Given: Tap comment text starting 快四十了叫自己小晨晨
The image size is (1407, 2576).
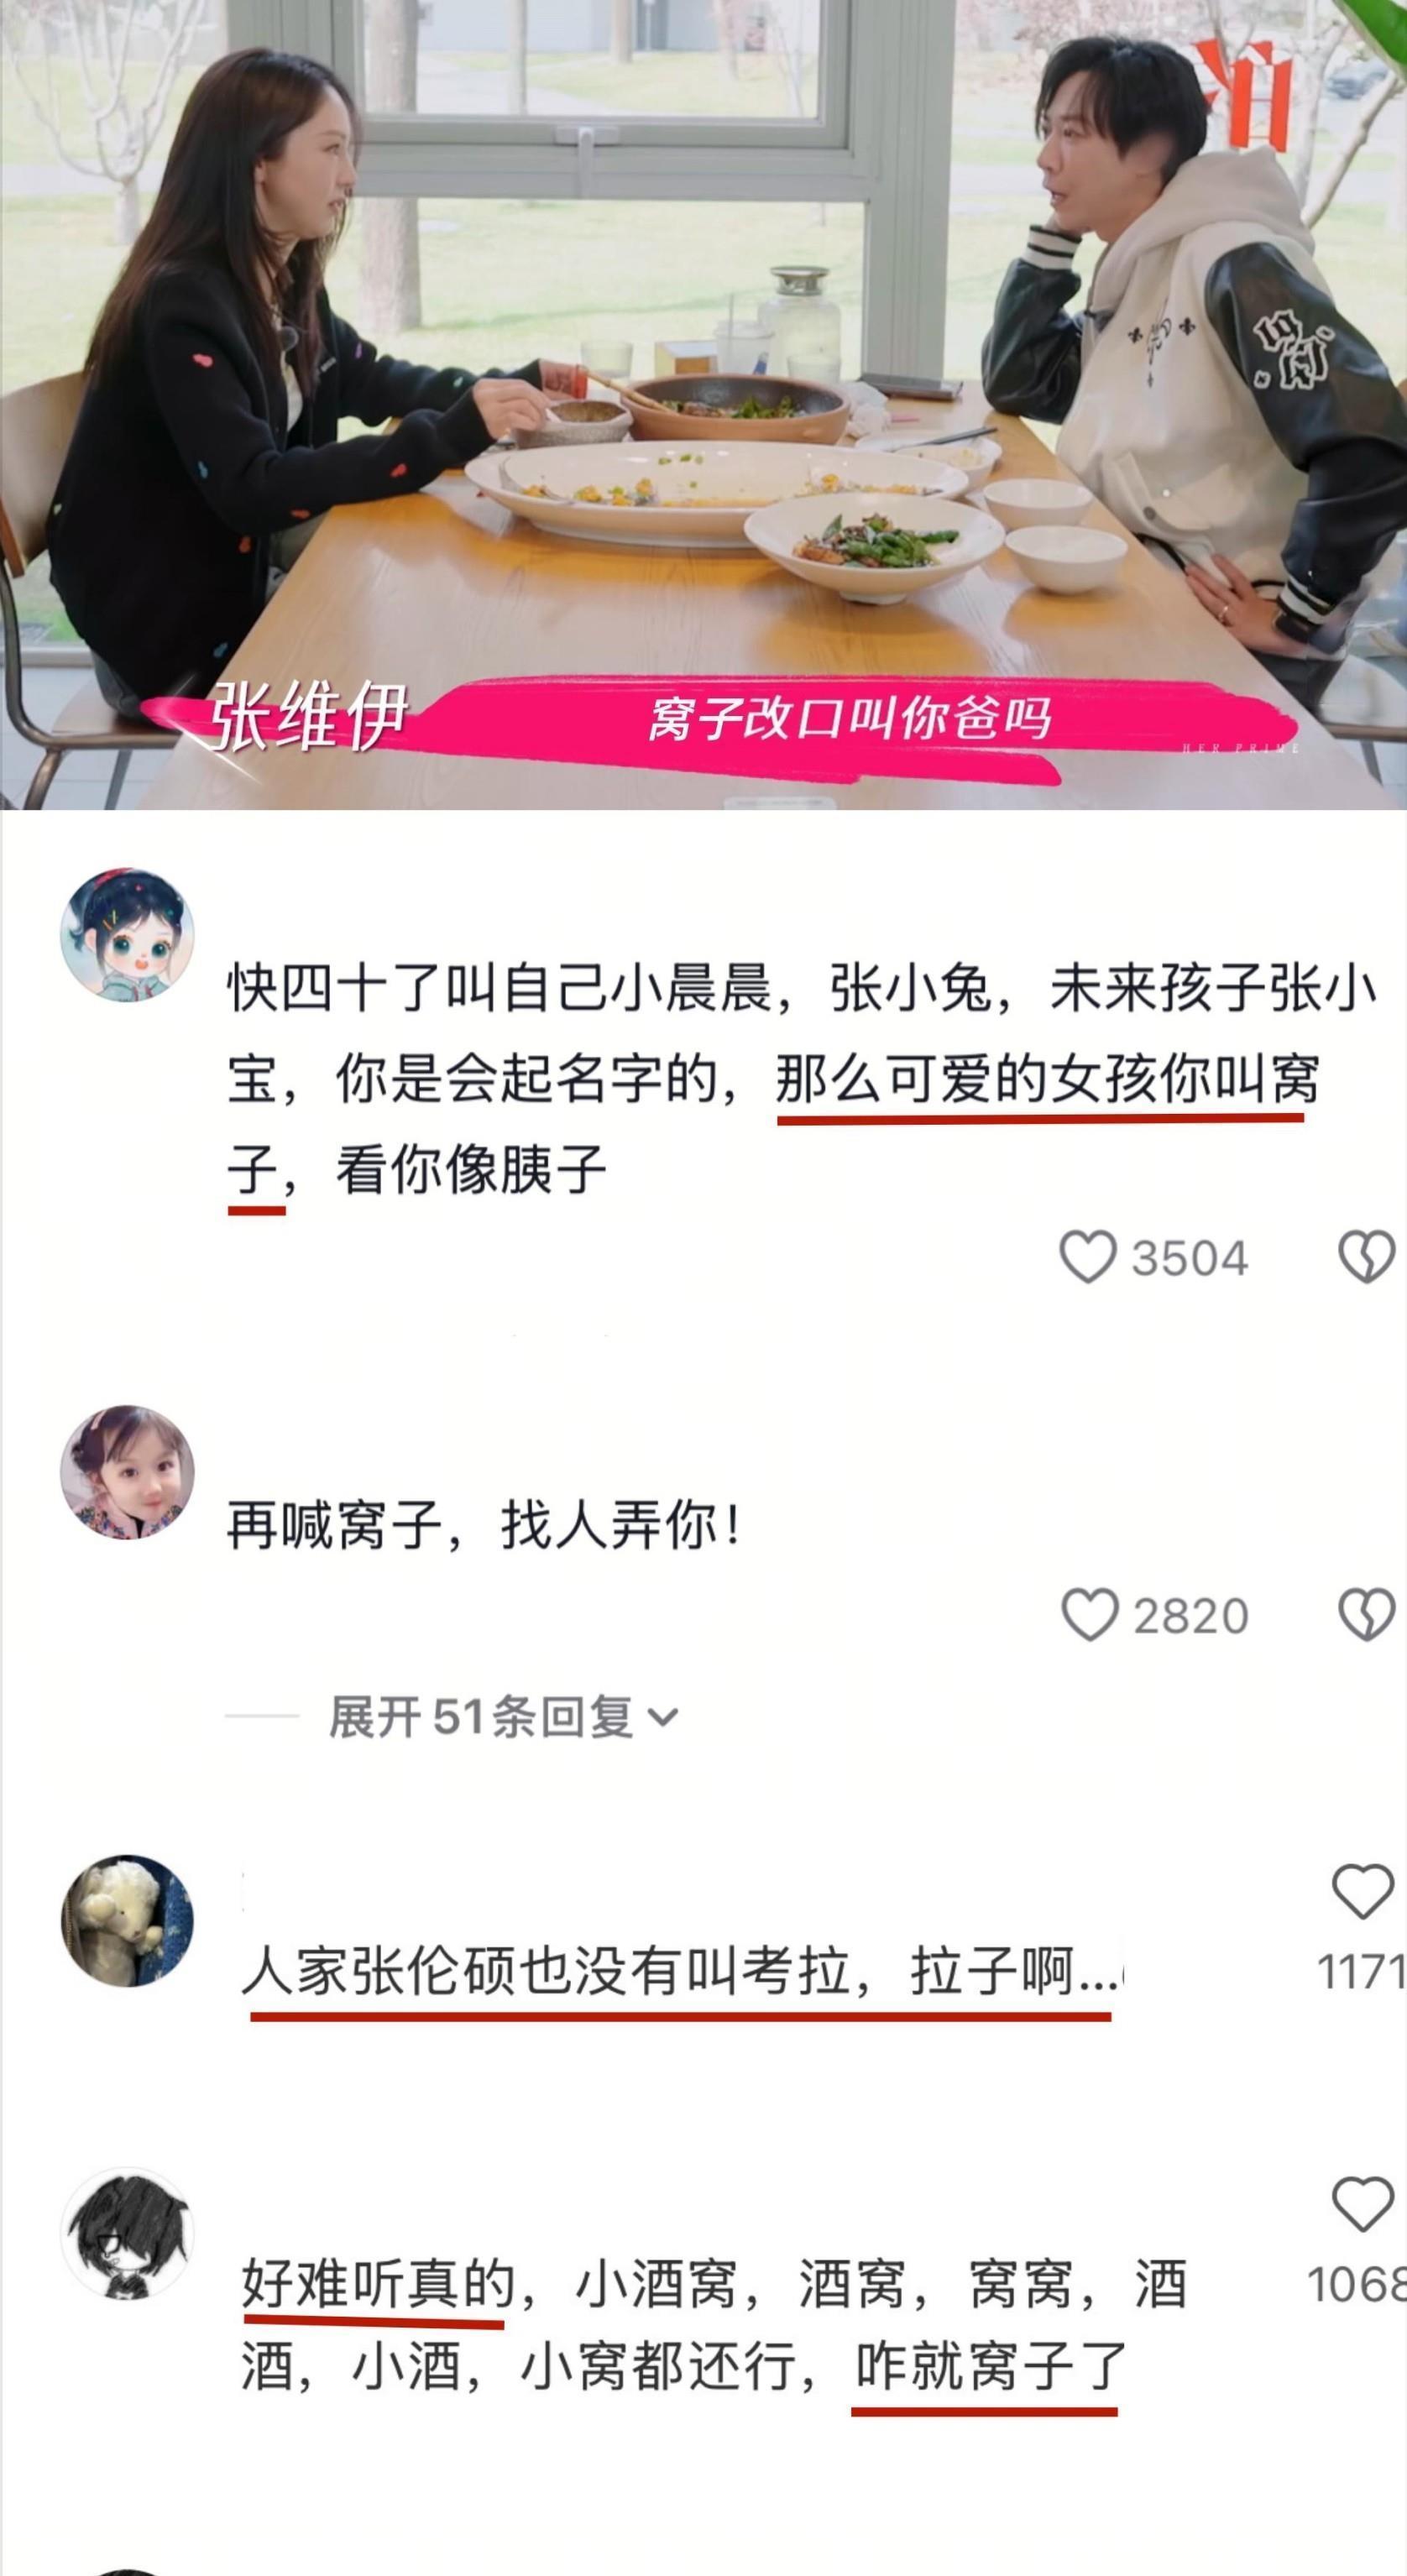Looking at the screenshot, I should (802, 1079).
